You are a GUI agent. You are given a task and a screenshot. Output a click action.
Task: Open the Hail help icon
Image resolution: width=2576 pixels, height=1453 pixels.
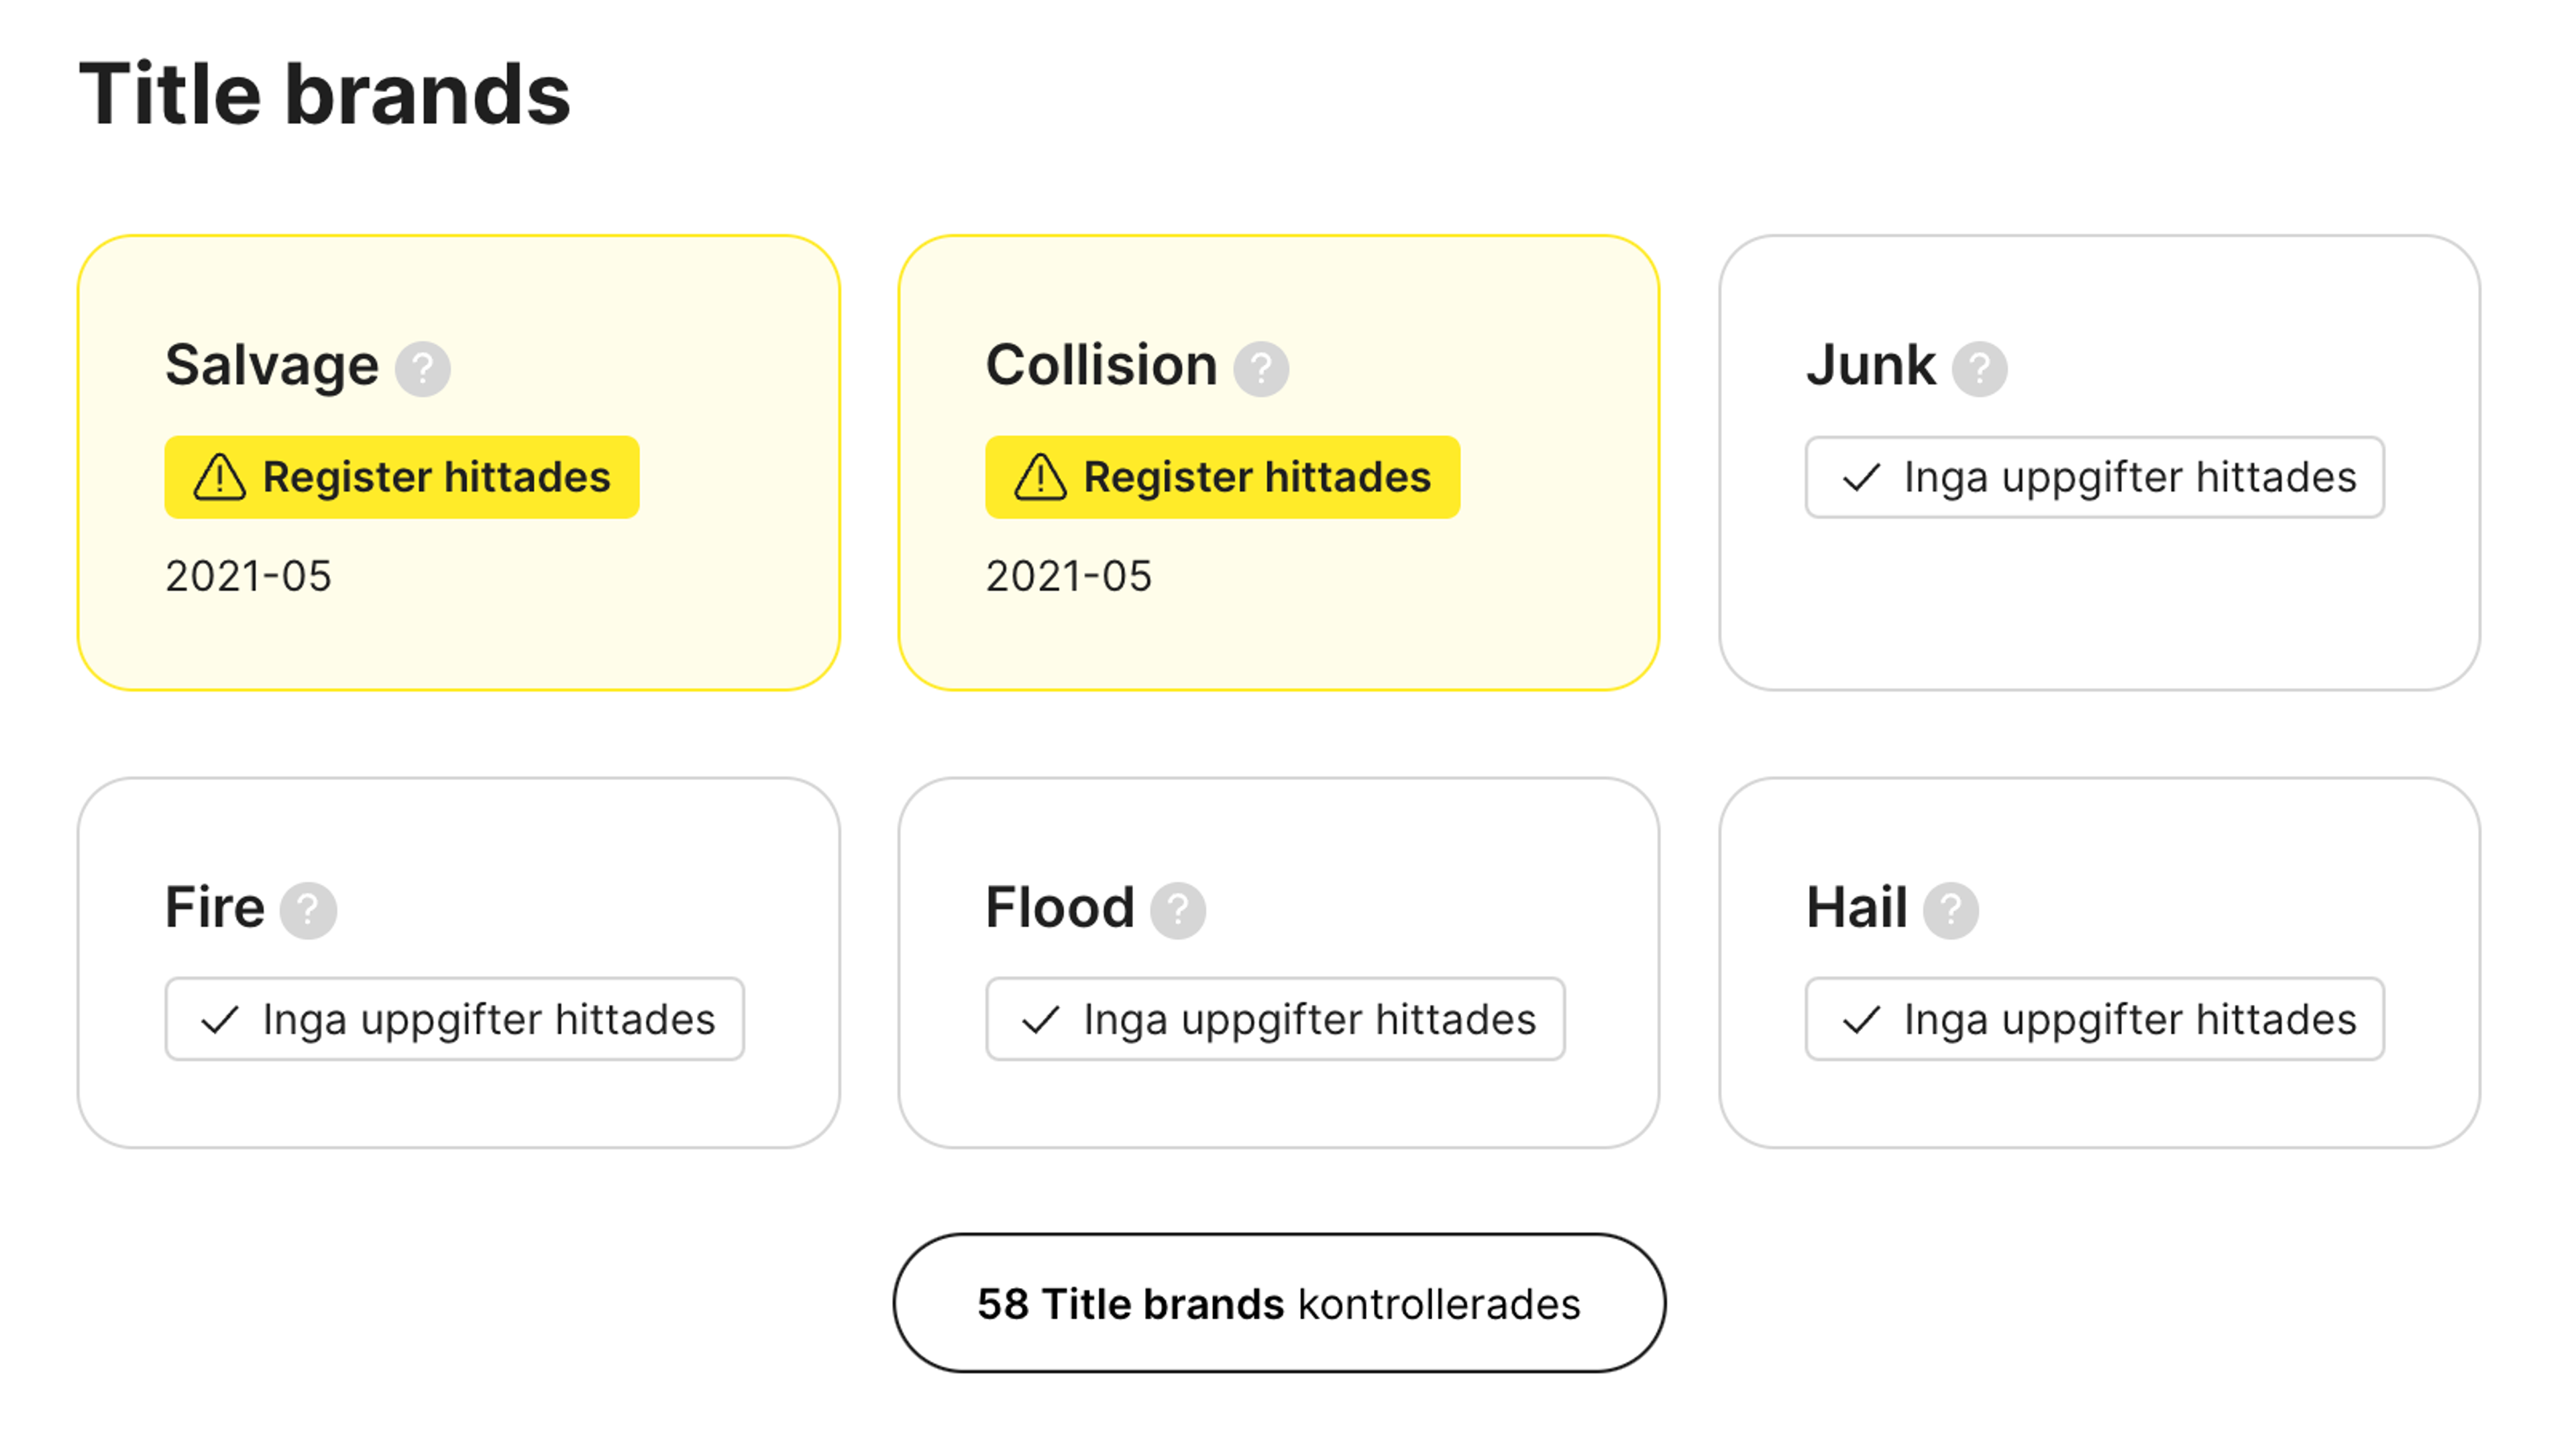tap(1950, 910)
